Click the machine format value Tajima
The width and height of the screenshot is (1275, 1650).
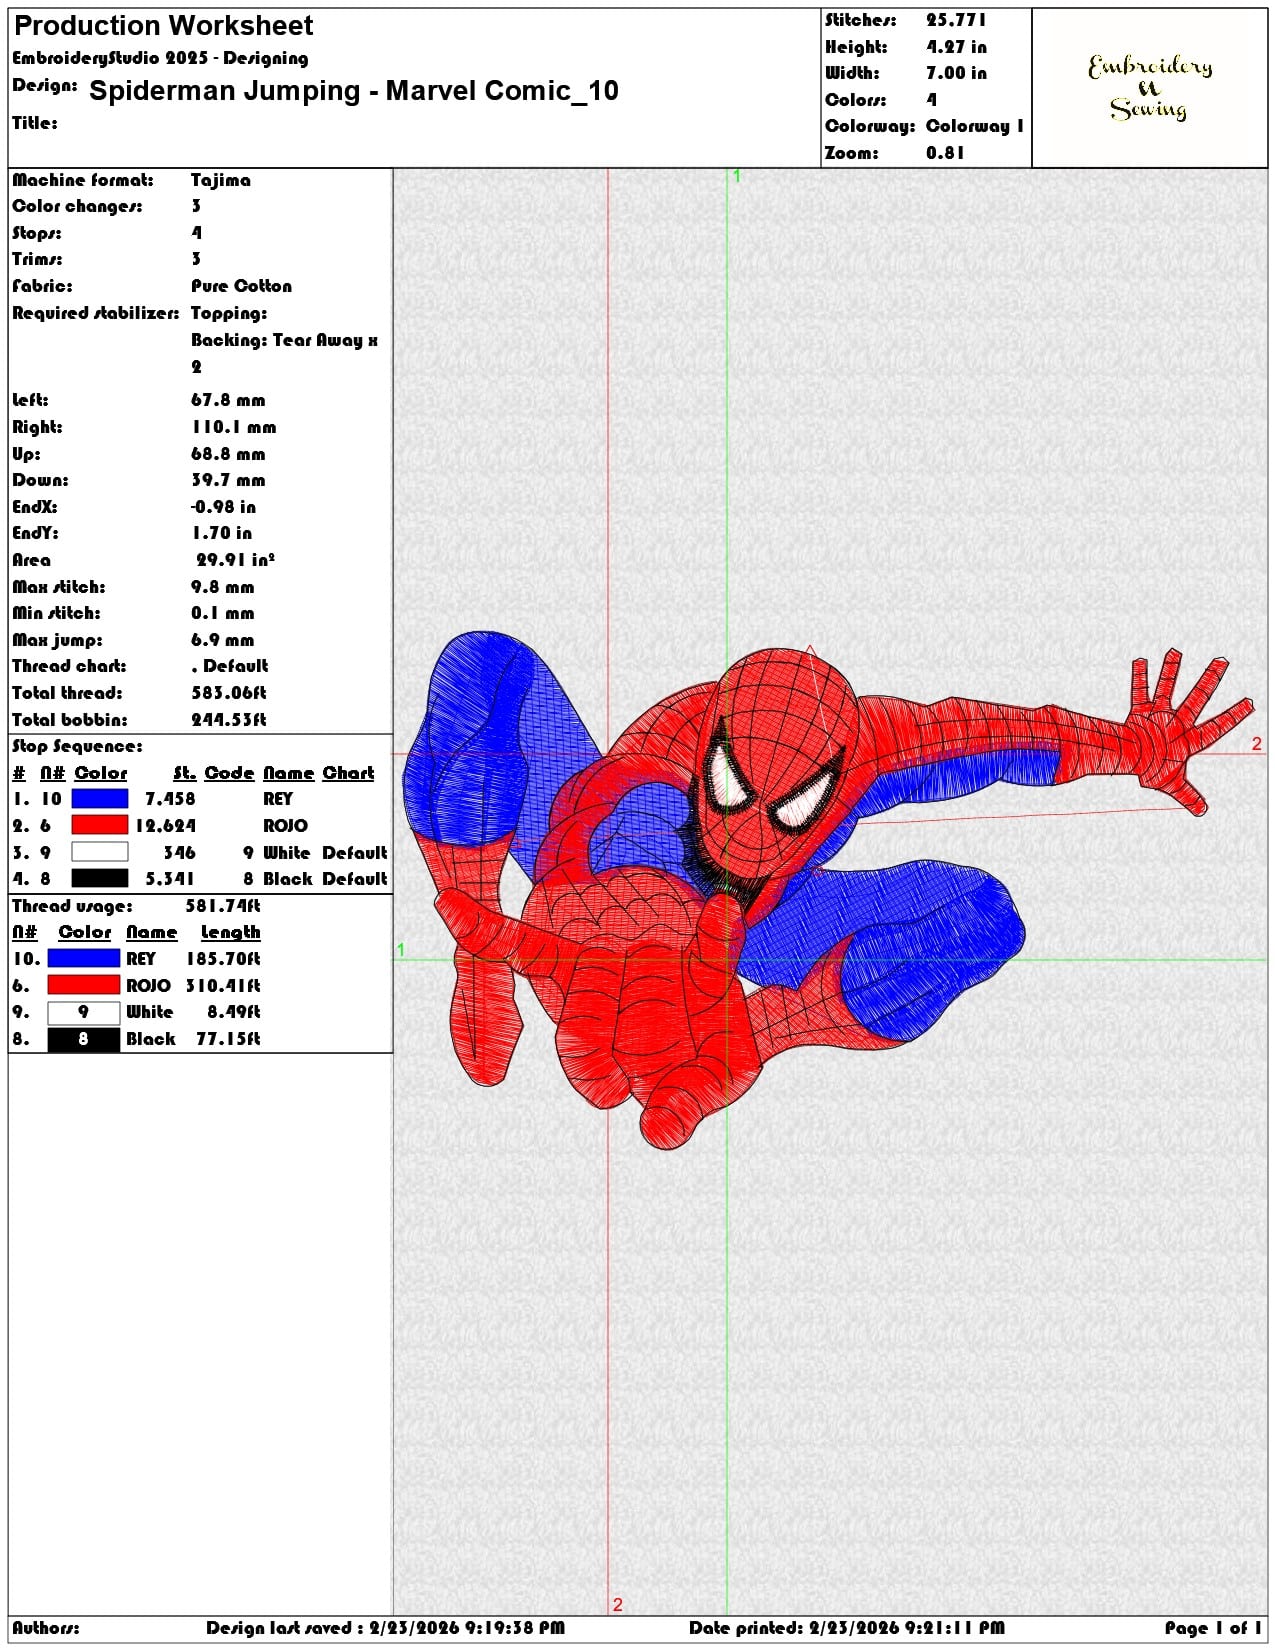coord(221,180)
